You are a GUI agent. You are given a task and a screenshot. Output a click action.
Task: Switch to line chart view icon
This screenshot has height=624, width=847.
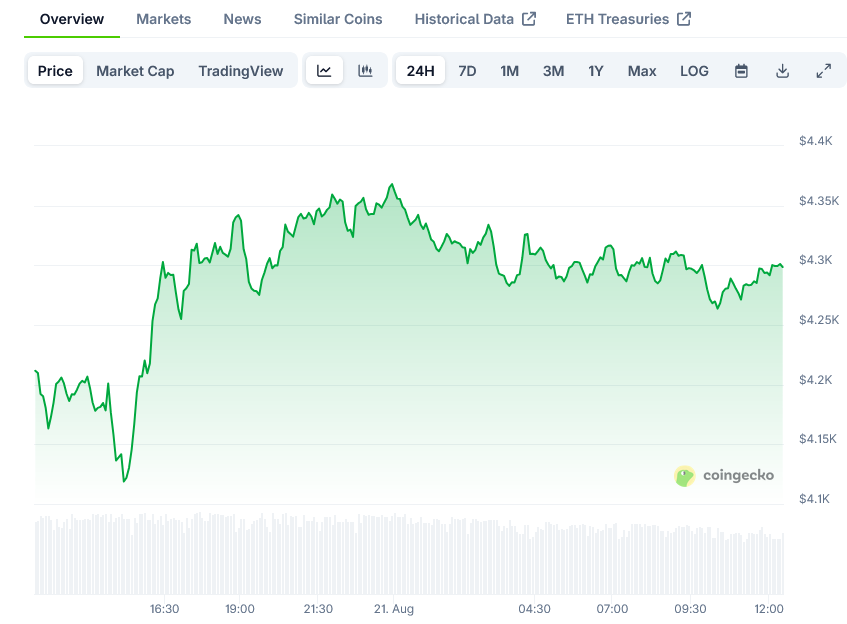tap(324, 71)
